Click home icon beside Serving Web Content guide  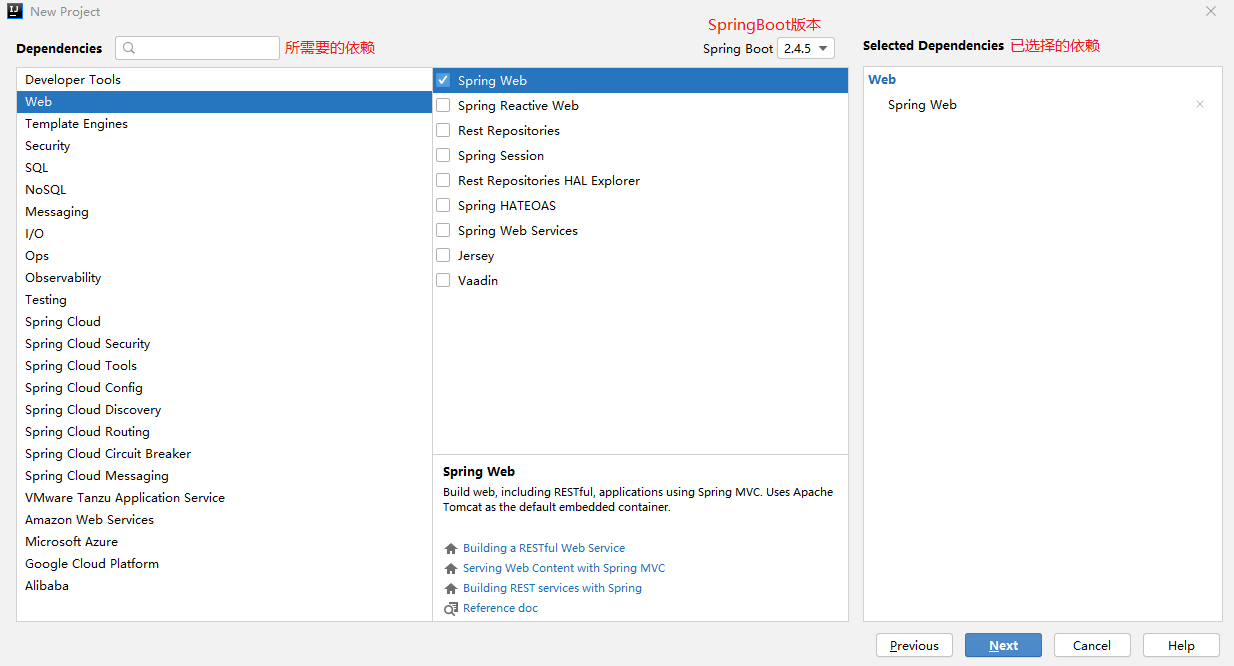click(451, 569)
